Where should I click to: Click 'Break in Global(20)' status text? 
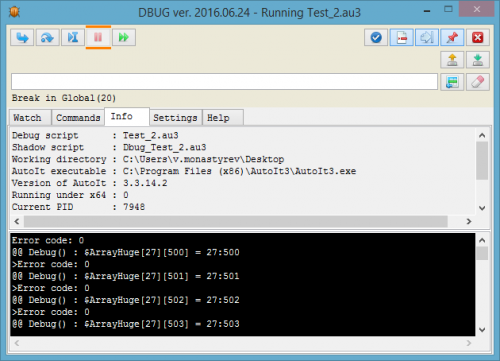pyautogui.click(x=64, y=98)
